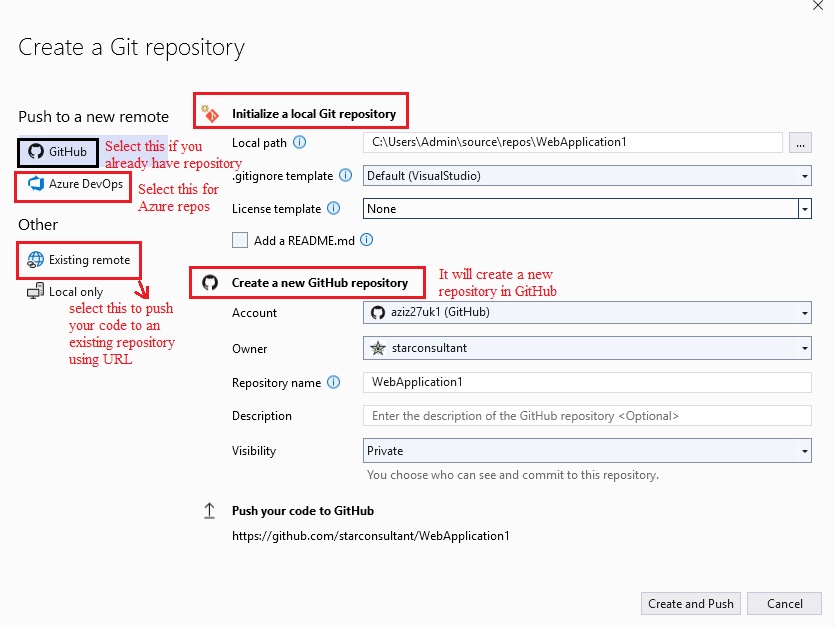Open the .gitignore template dropdown
This screenshot has width=835, height=627.
pyautogui.click(x=587, y=176)
